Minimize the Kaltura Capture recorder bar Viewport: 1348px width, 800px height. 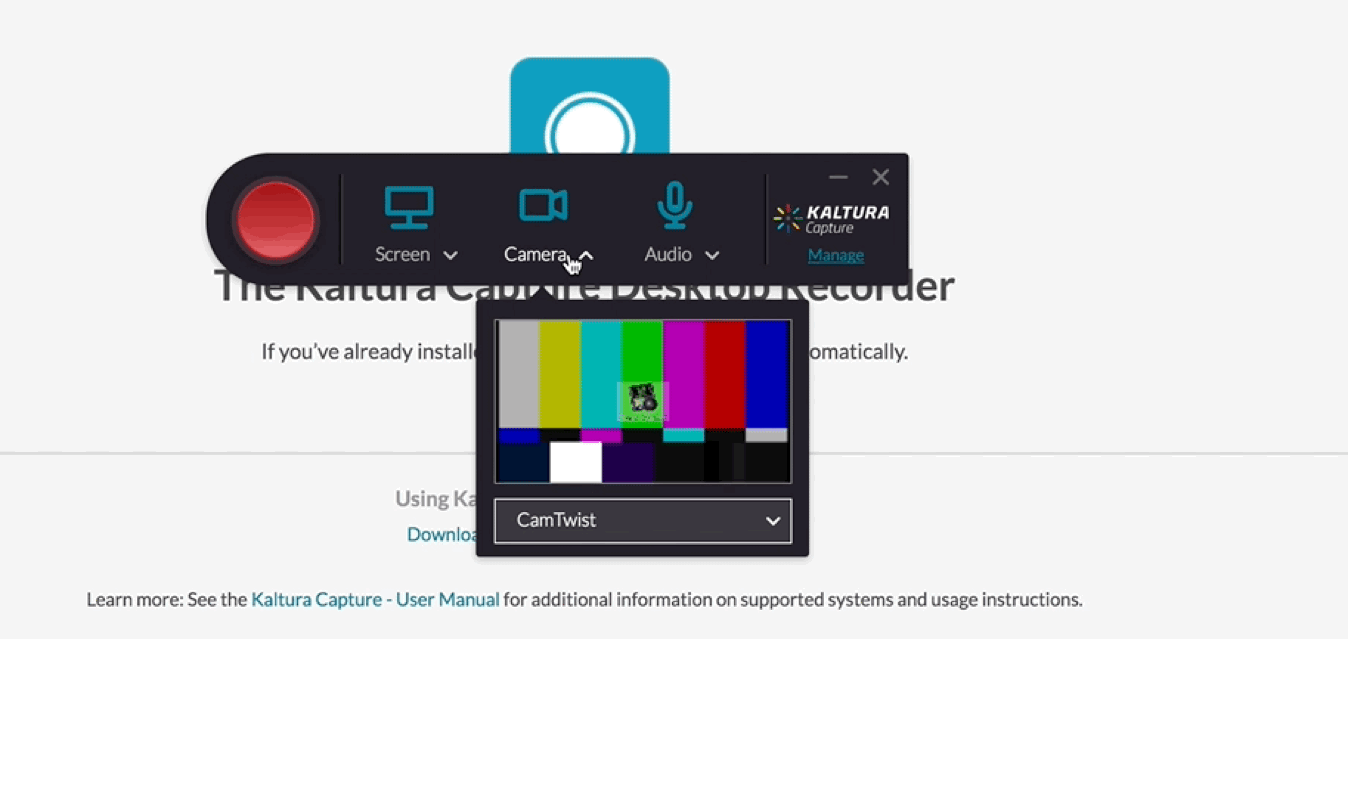tap(838, 177)
